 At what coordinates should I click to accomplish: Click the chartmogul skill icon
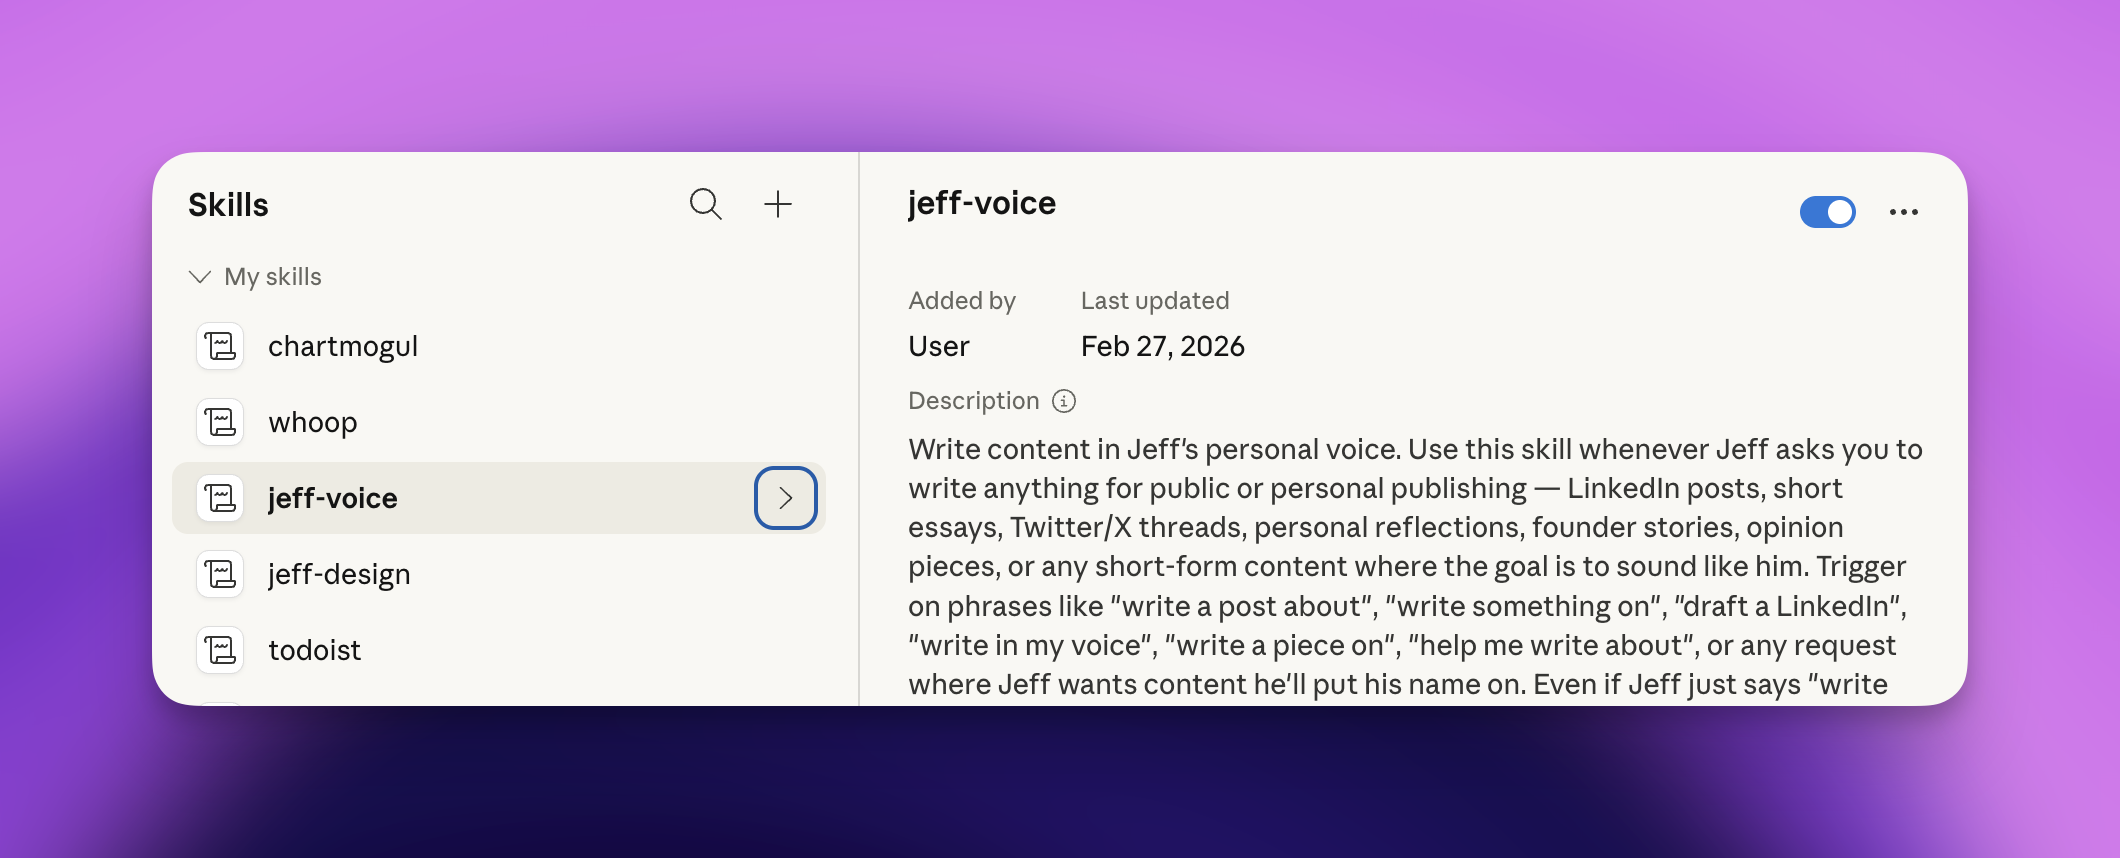220,346
